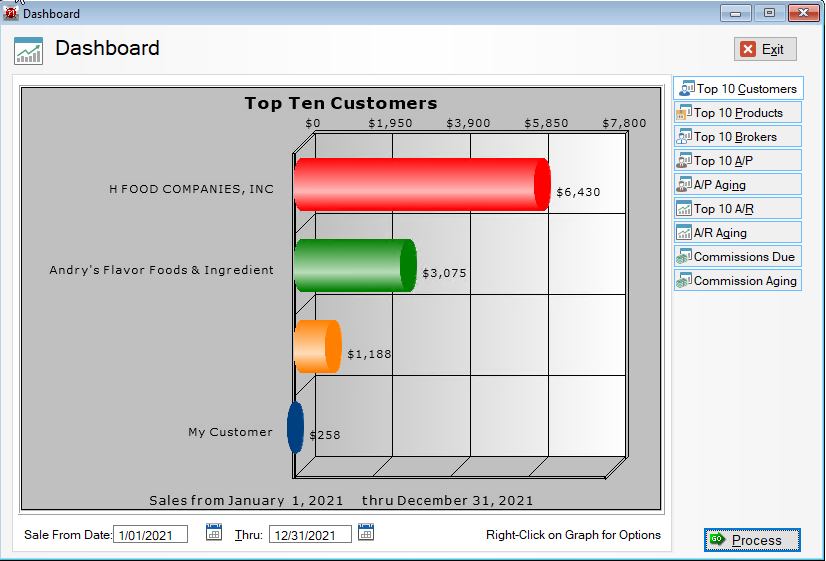Click the red X icon on Exit
The height and width of the screenshot is (561, 826).
point(748,49)
